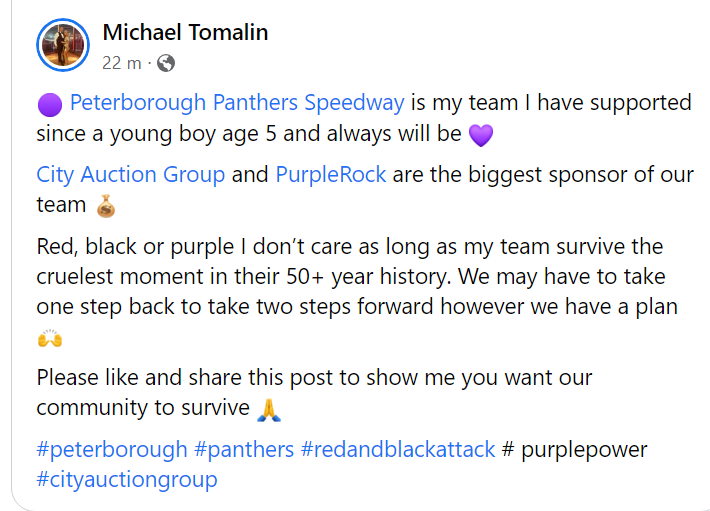This screenshot has width=710, height=511.
Task: Click the praying hands emoji
Action: 268,409
